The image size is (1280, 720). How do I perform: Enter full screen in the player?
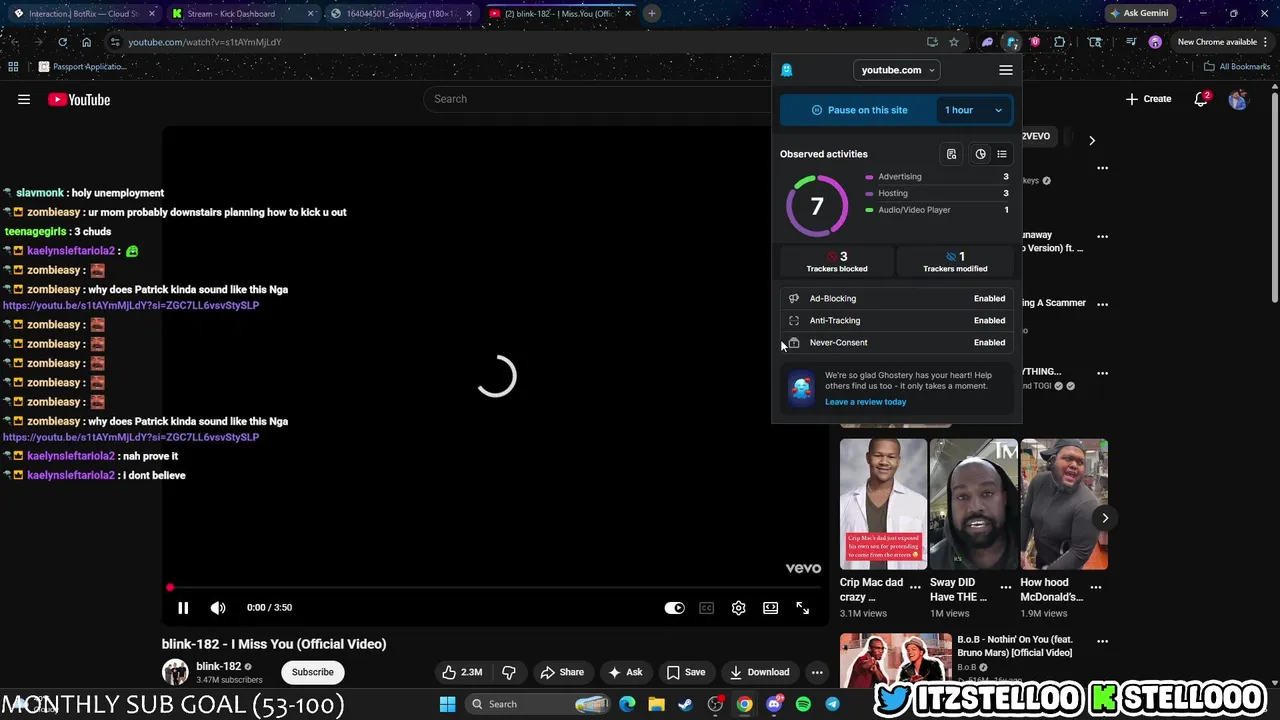tap(802, 608)
